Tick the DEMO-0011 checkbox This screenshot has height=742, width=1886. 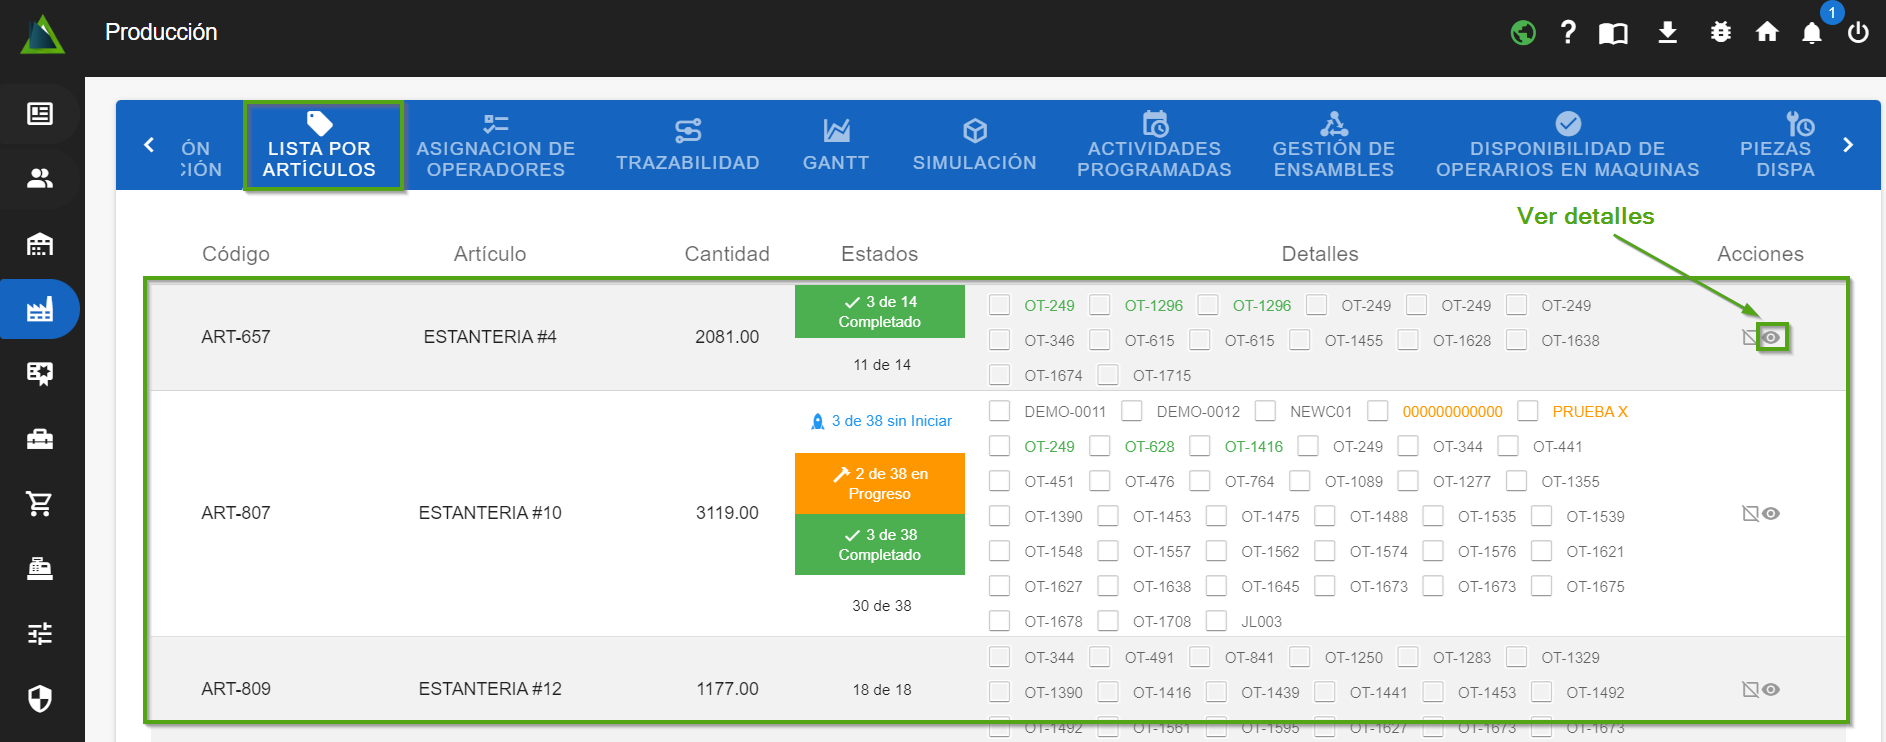coord(999,411)
